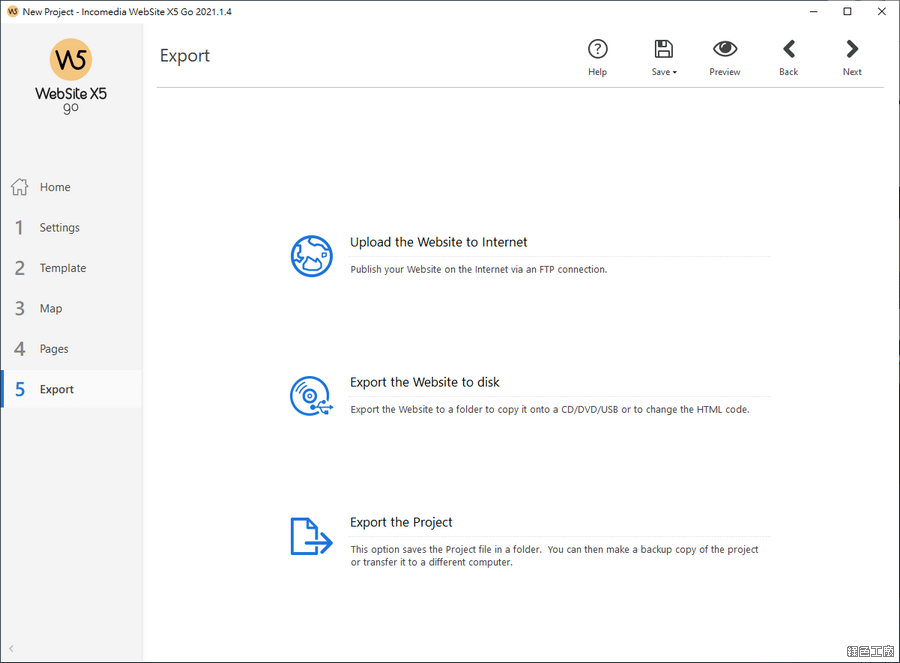
Task: Go Next using the right chevron
Action: tap(852, 49)
